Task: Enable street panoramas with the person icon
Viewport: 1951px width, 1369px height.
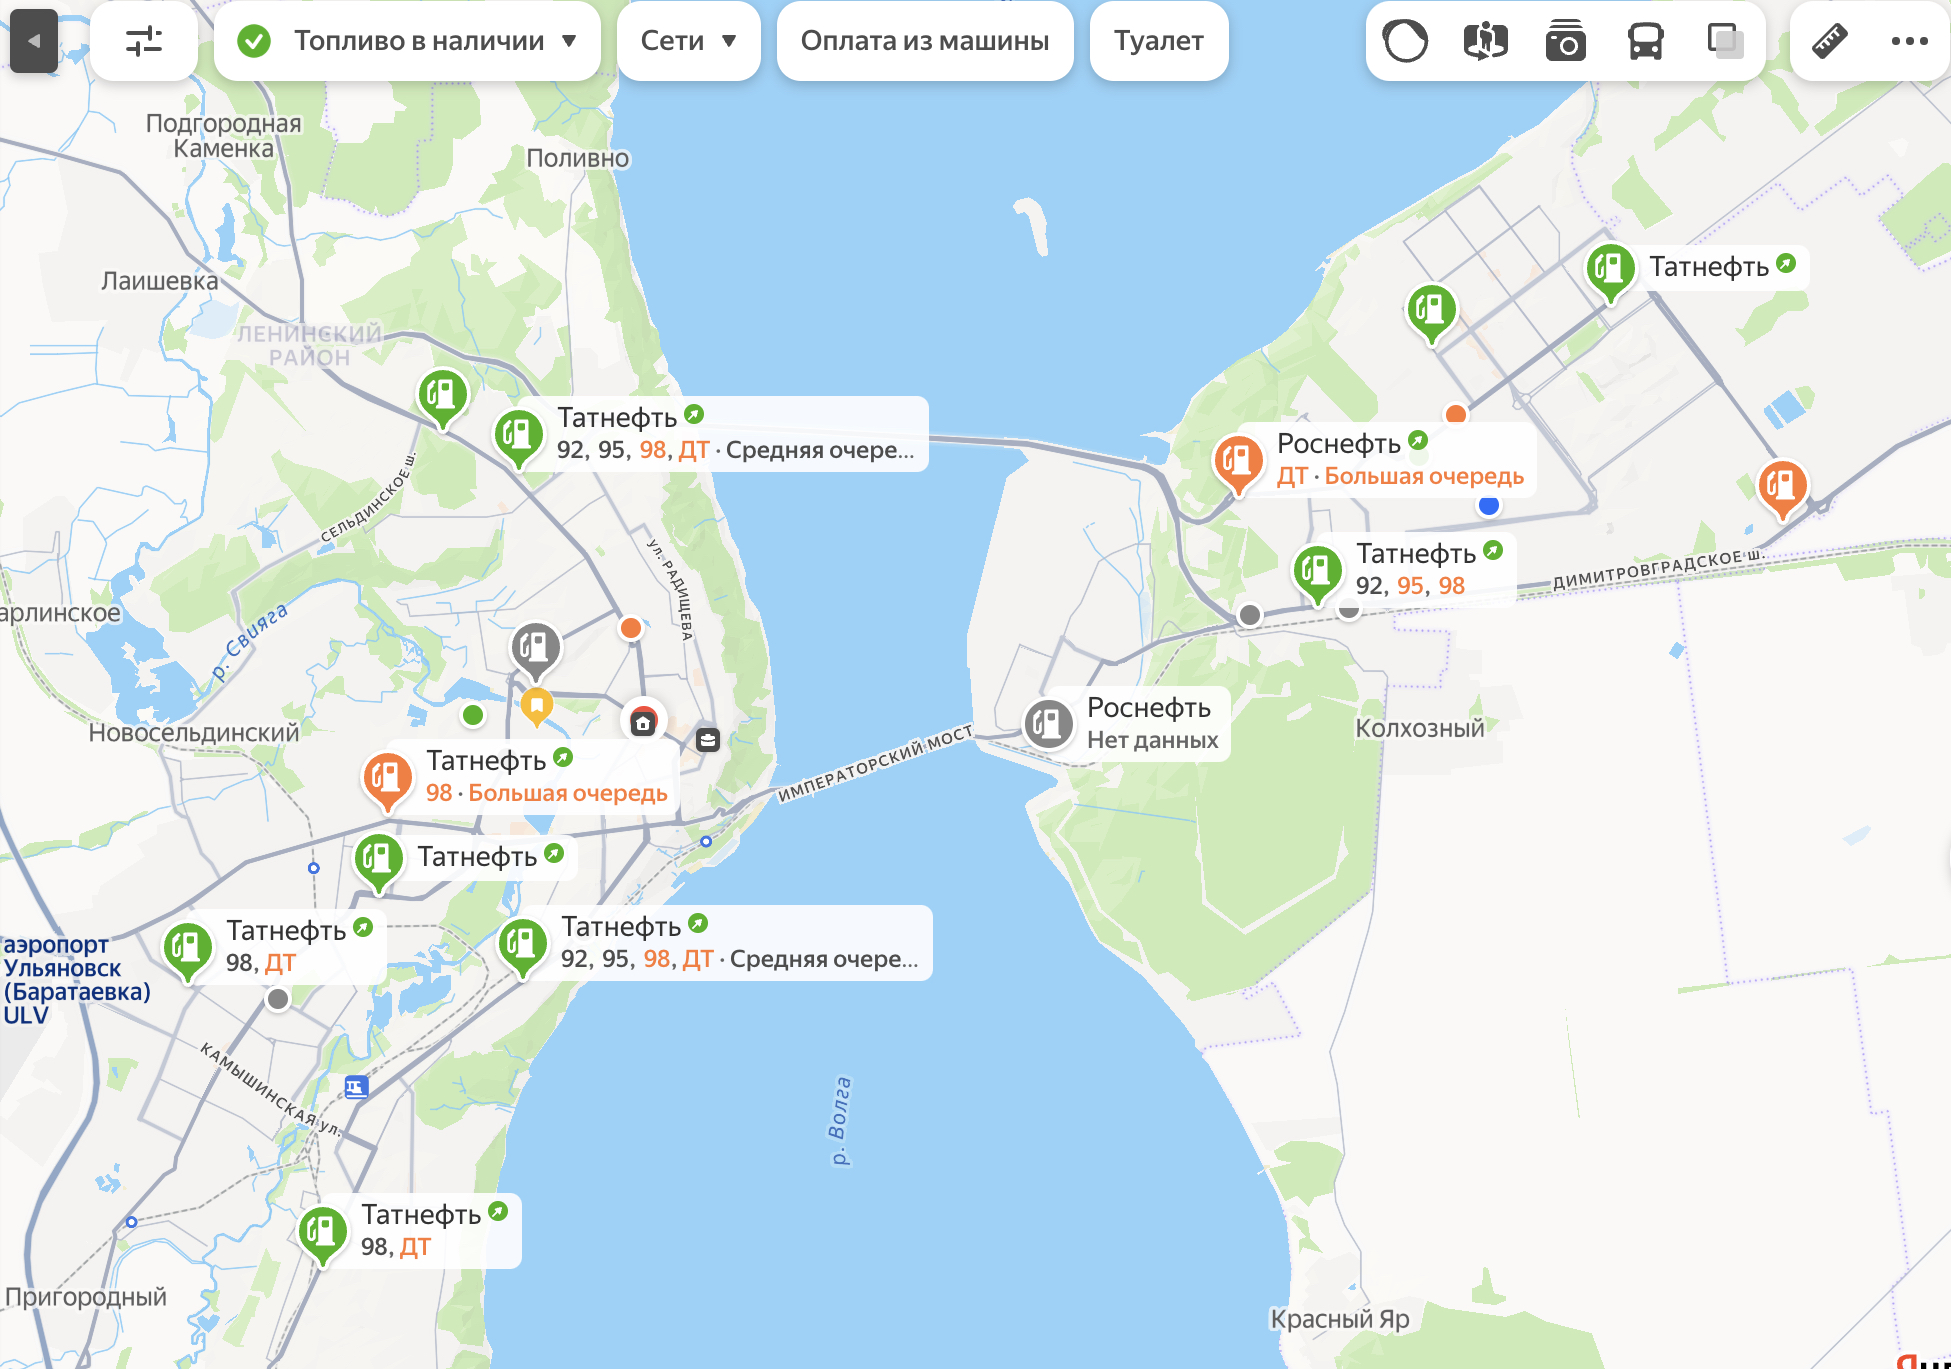Action: (1485, 41)
